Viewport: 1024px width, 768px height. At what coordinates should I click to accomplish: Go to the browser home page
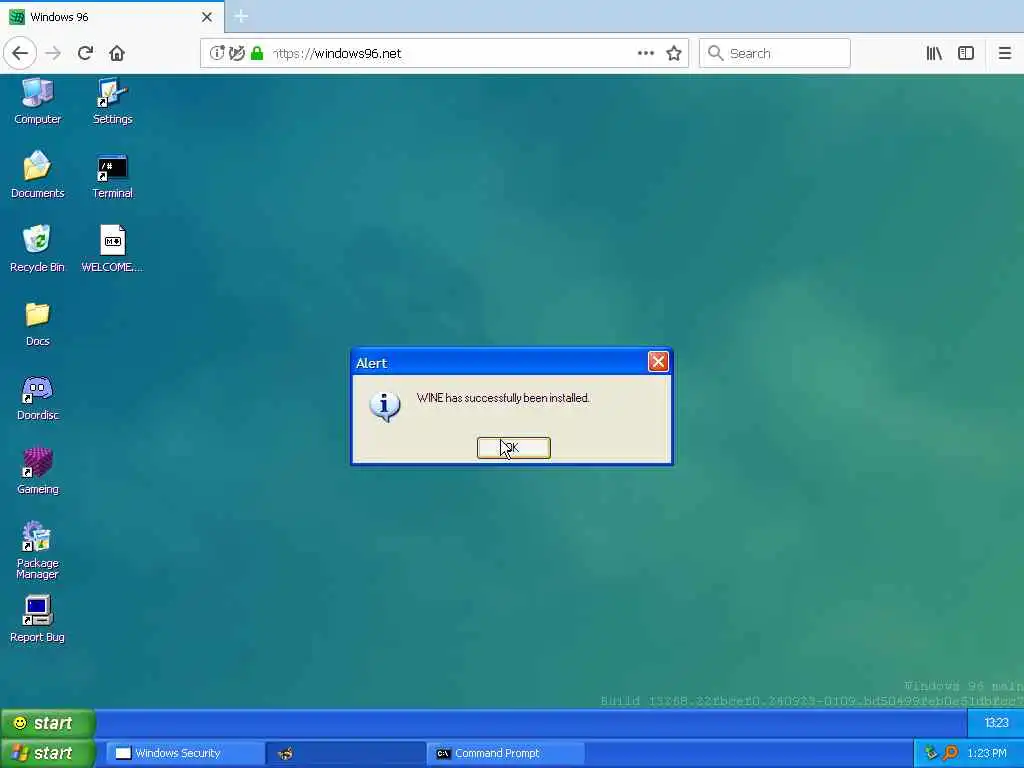(x=117, y=53)
